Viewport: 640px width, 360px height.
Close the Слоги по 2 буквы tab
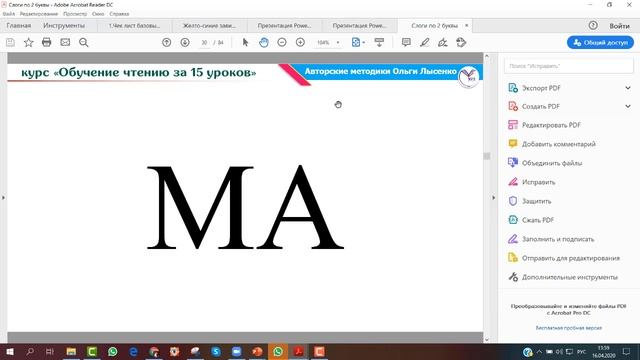[x=467, y=25]
